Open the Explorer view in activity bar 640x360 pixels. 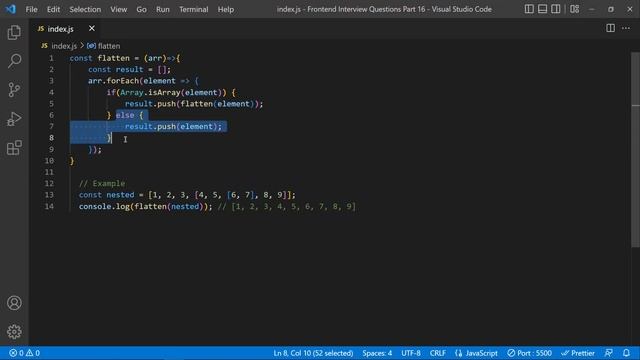pyautogui.click(x=14, y=33)
